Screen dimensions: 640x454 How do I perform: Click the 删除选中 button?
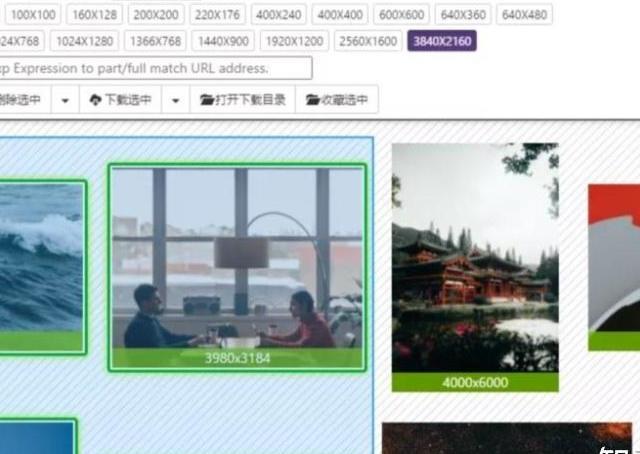click(x=24, y=100)
